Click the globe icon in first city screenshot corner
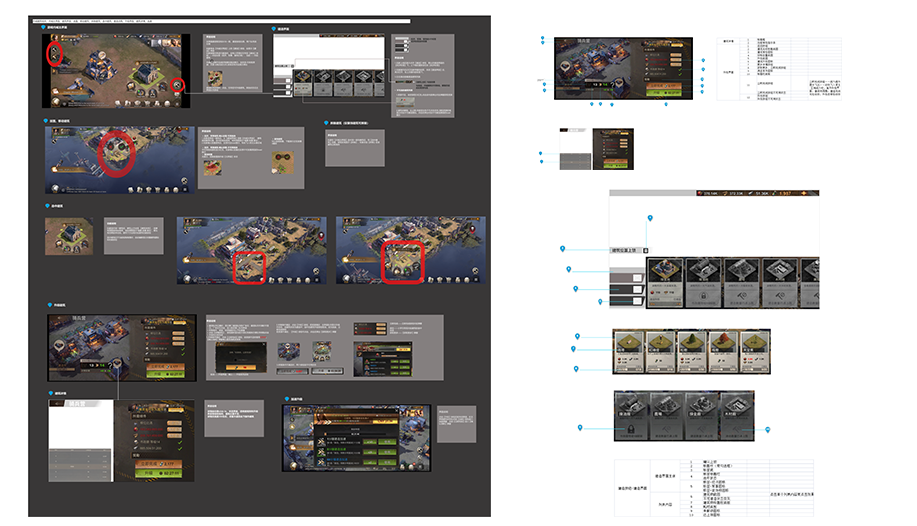917x526 pixels. click(56, 101)
